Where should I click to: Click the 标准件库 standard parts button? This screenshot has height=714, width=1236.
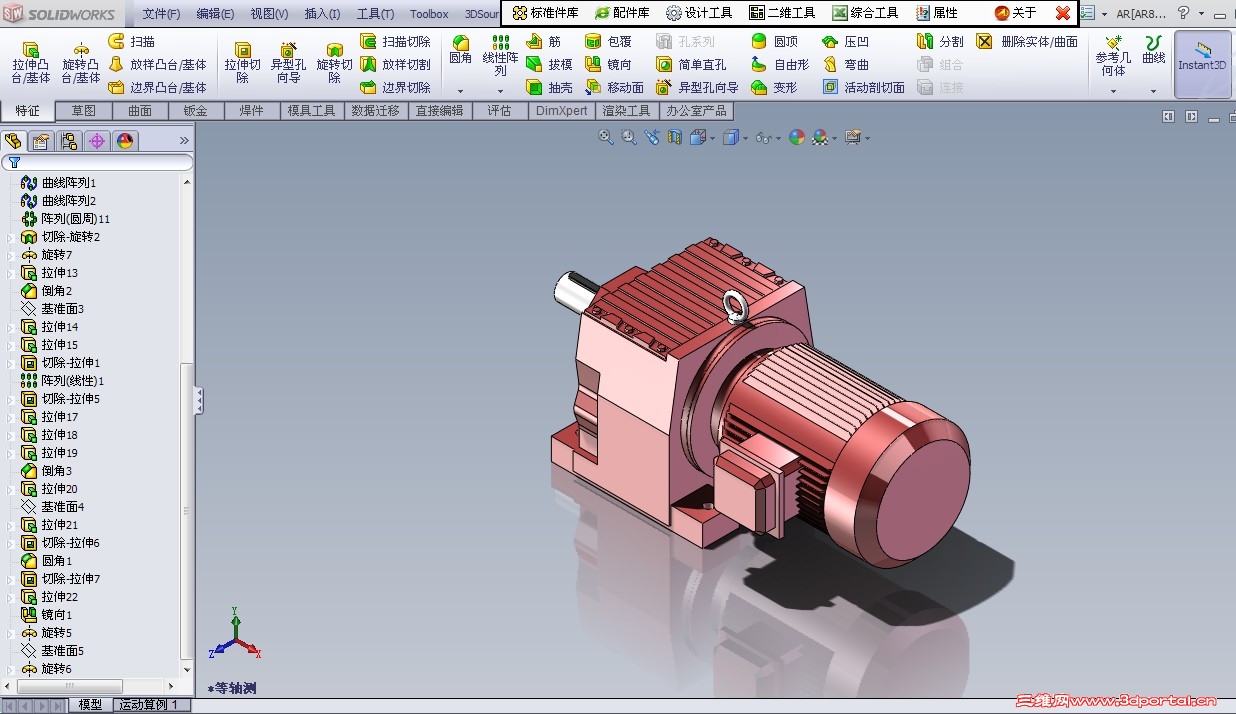(x=545, y=13)
